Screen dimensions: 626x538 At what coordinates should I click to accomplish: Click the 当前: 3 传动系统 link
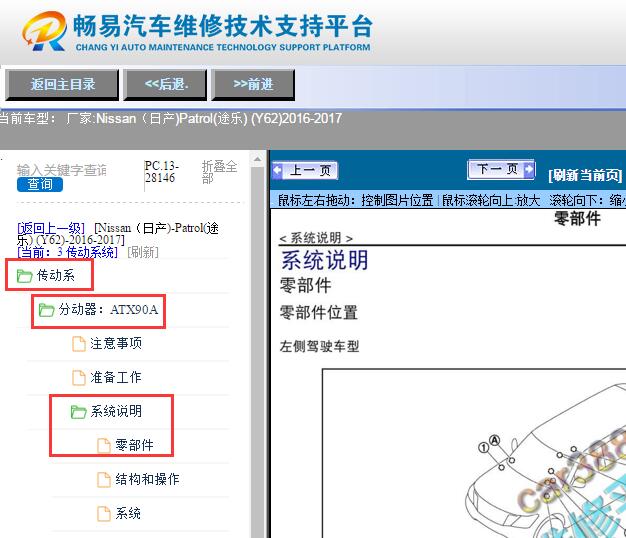(x=67, y=252)
